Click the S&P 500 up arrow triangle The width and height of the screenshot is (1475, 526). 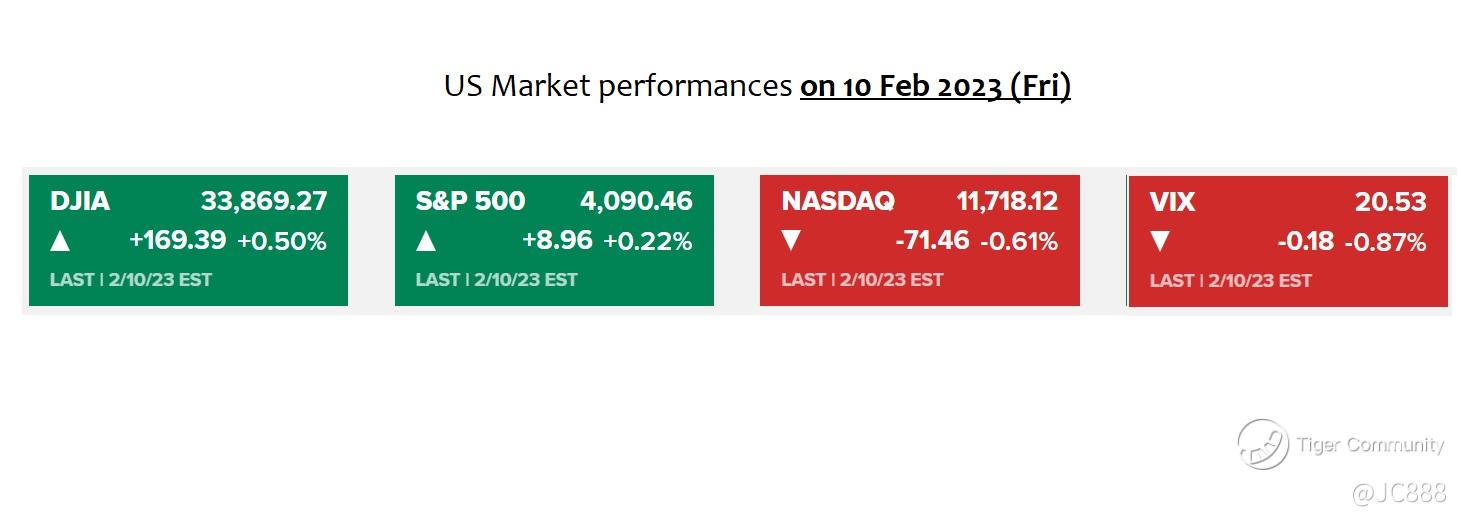427,241
